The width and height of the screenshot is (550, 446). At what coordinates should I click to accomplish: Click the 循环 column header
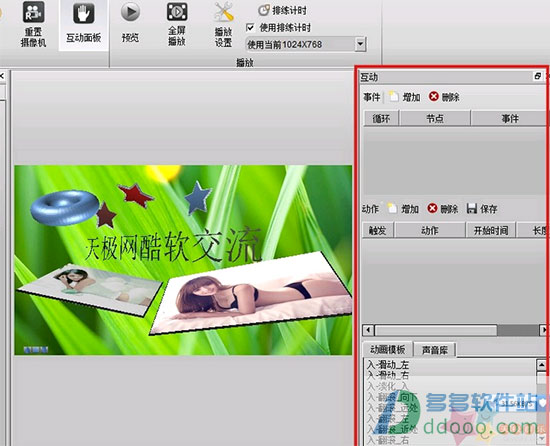click(381, 119)
